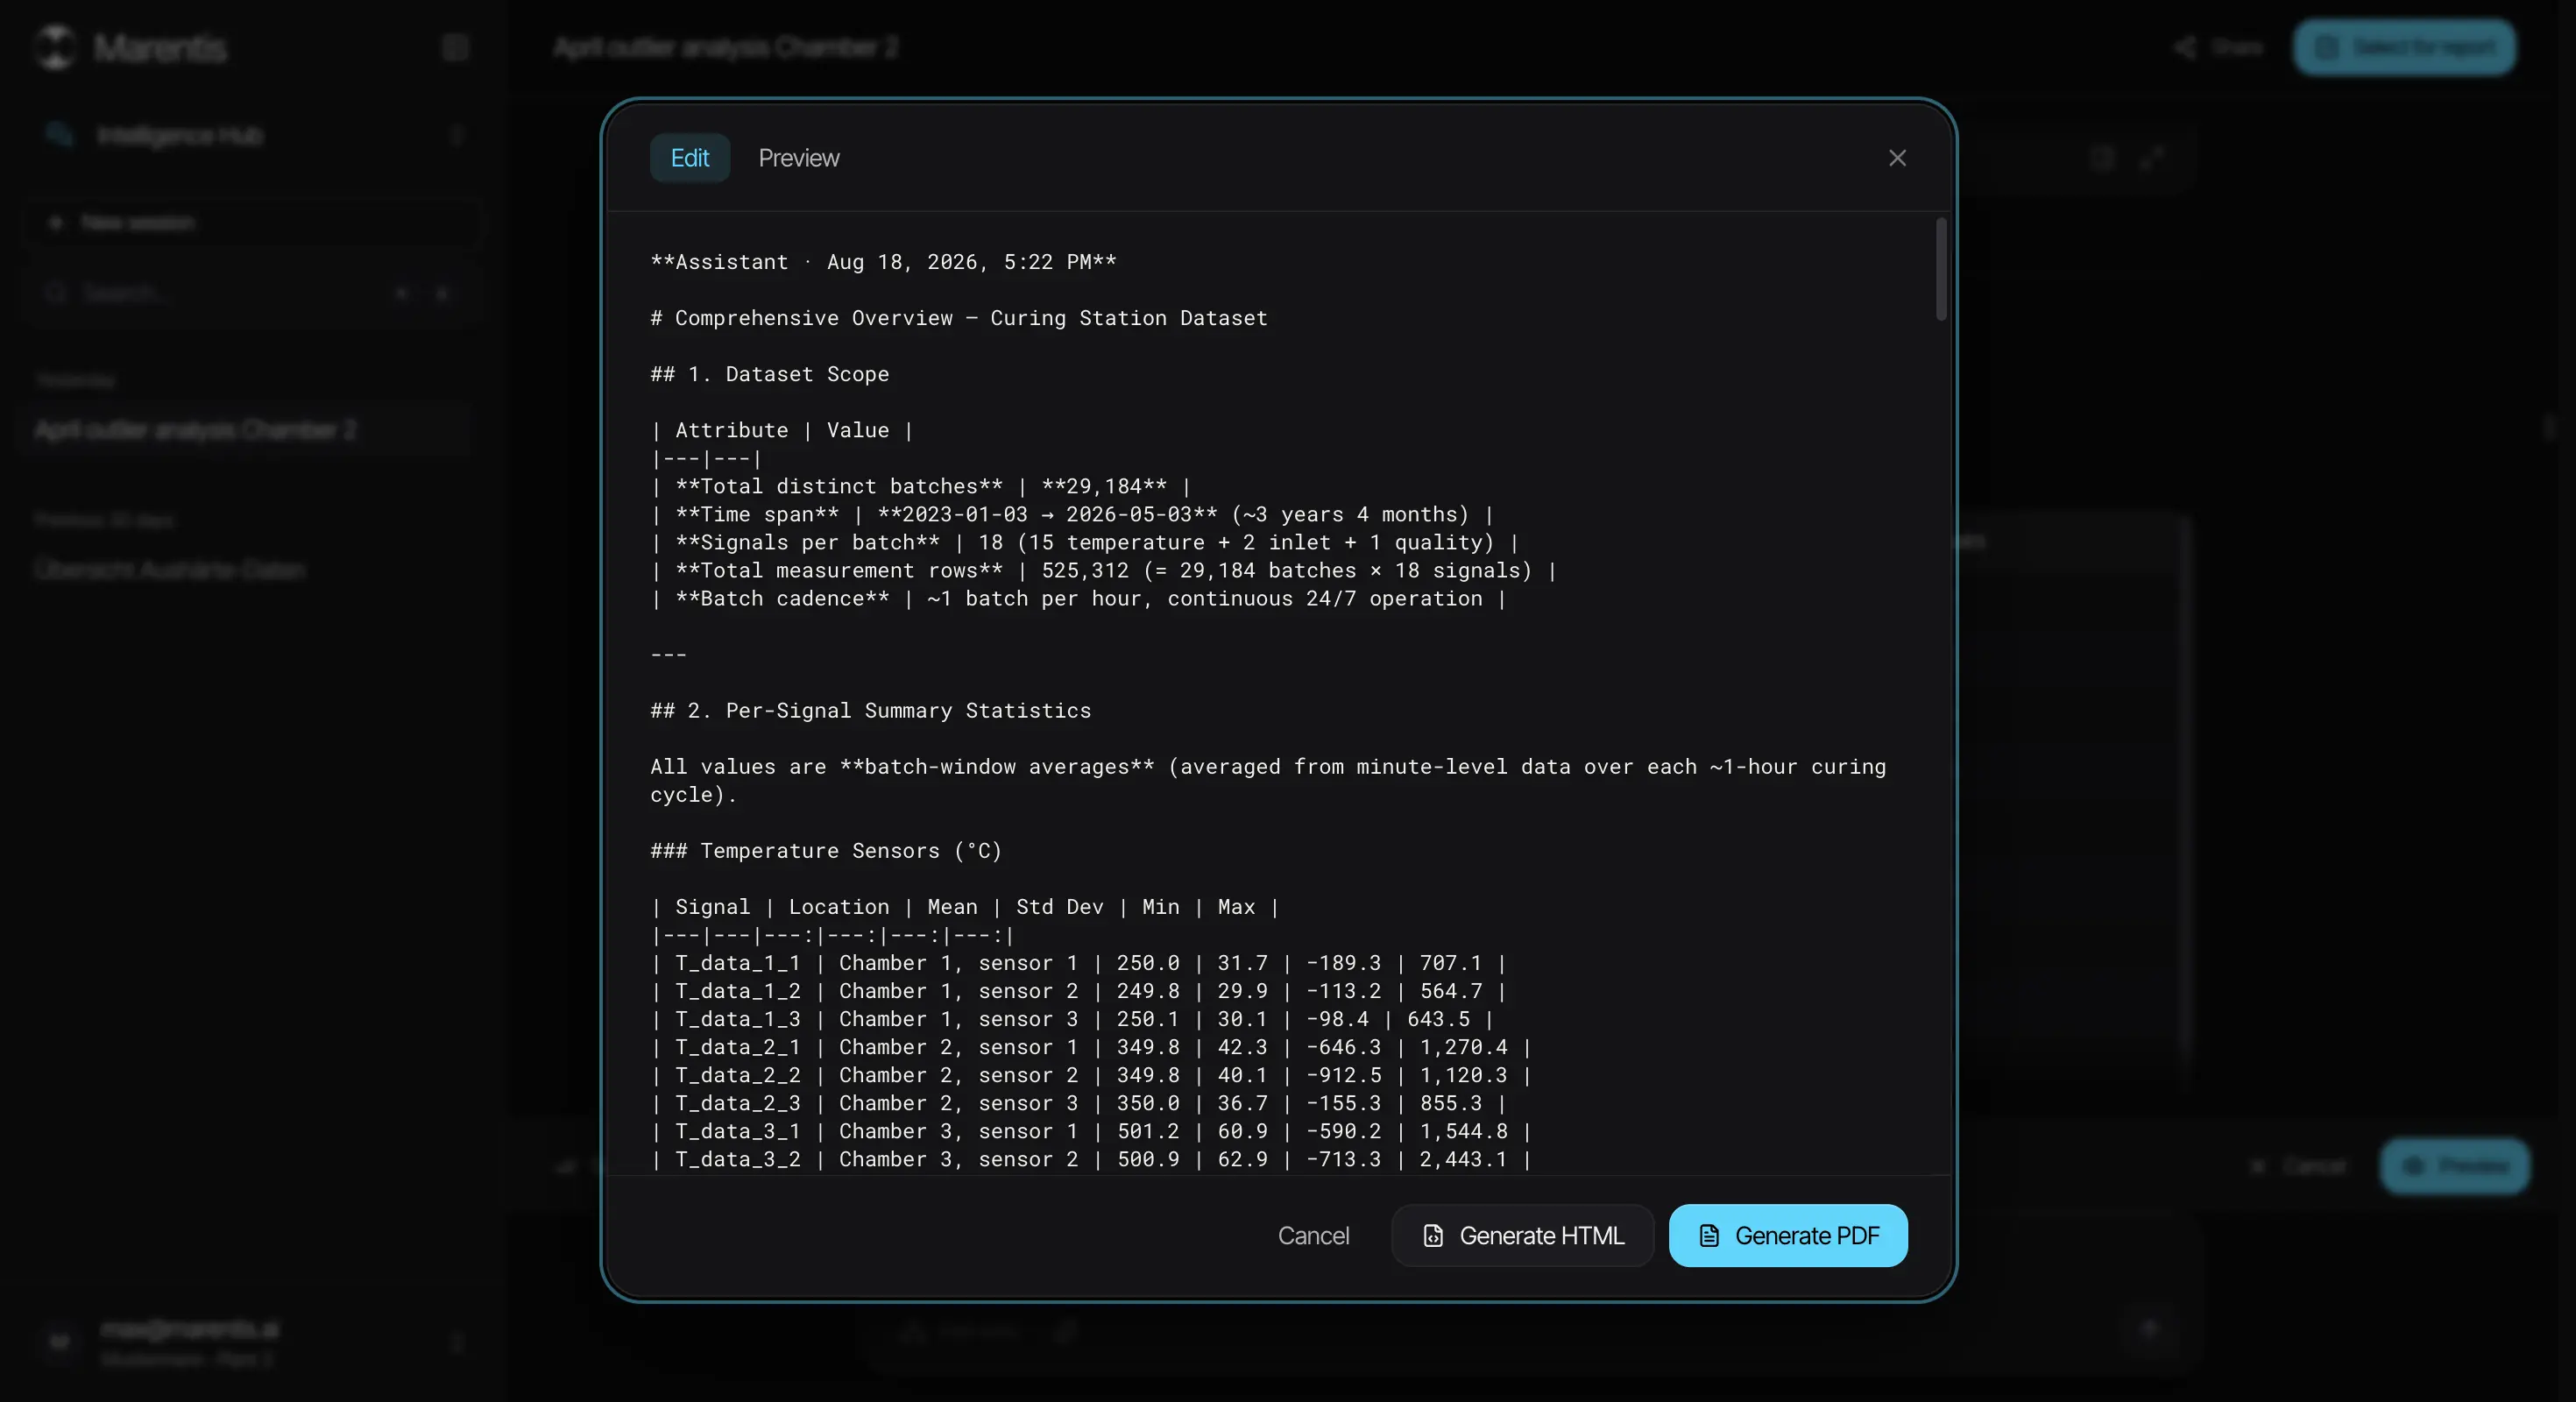Click the 'Signals per batch' row

1084,542
